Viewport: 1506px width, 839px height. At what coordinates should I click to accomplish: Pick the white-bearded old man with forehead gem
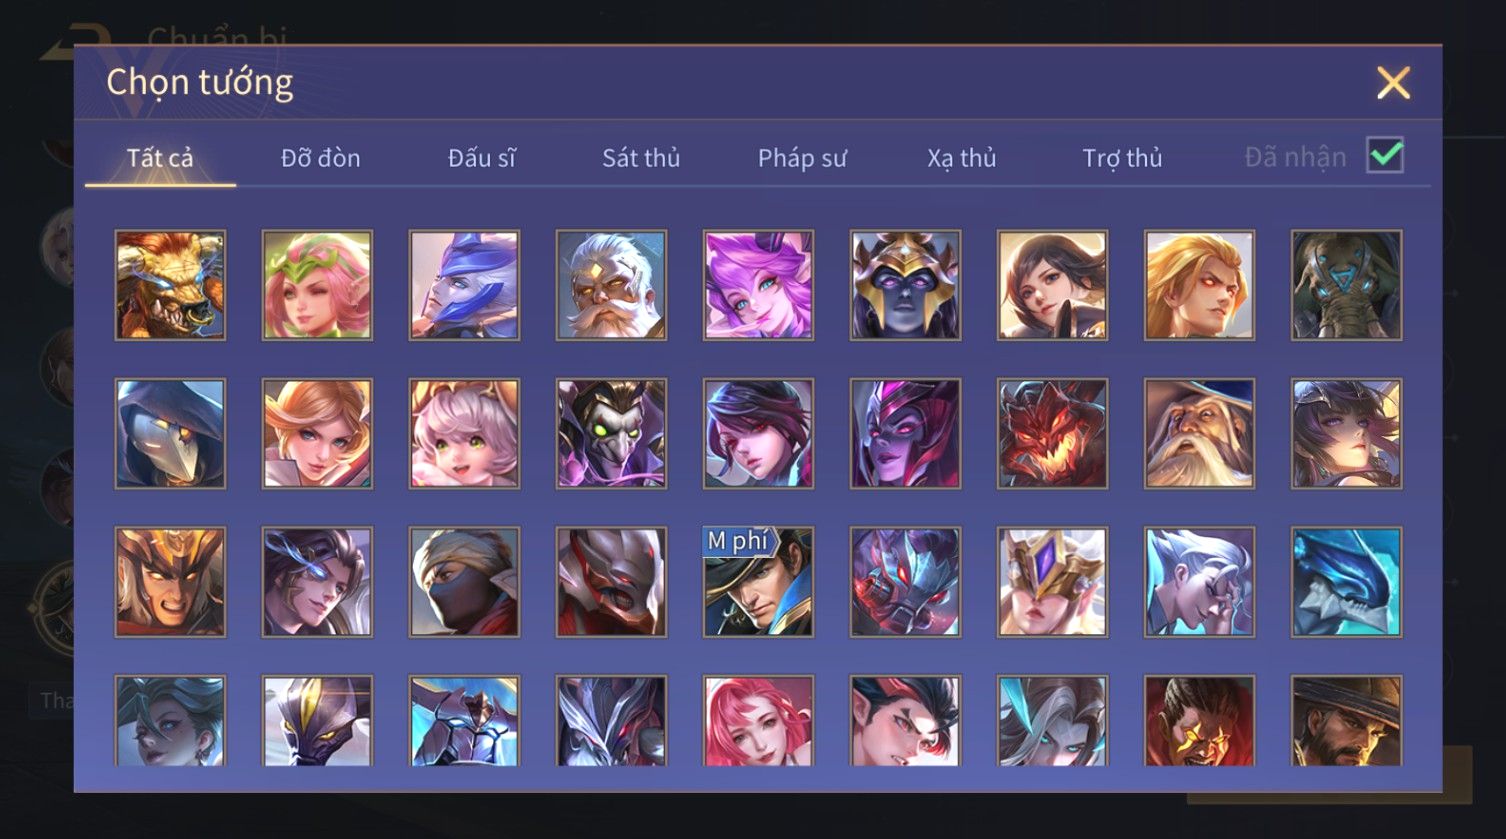tap(611, 285)
